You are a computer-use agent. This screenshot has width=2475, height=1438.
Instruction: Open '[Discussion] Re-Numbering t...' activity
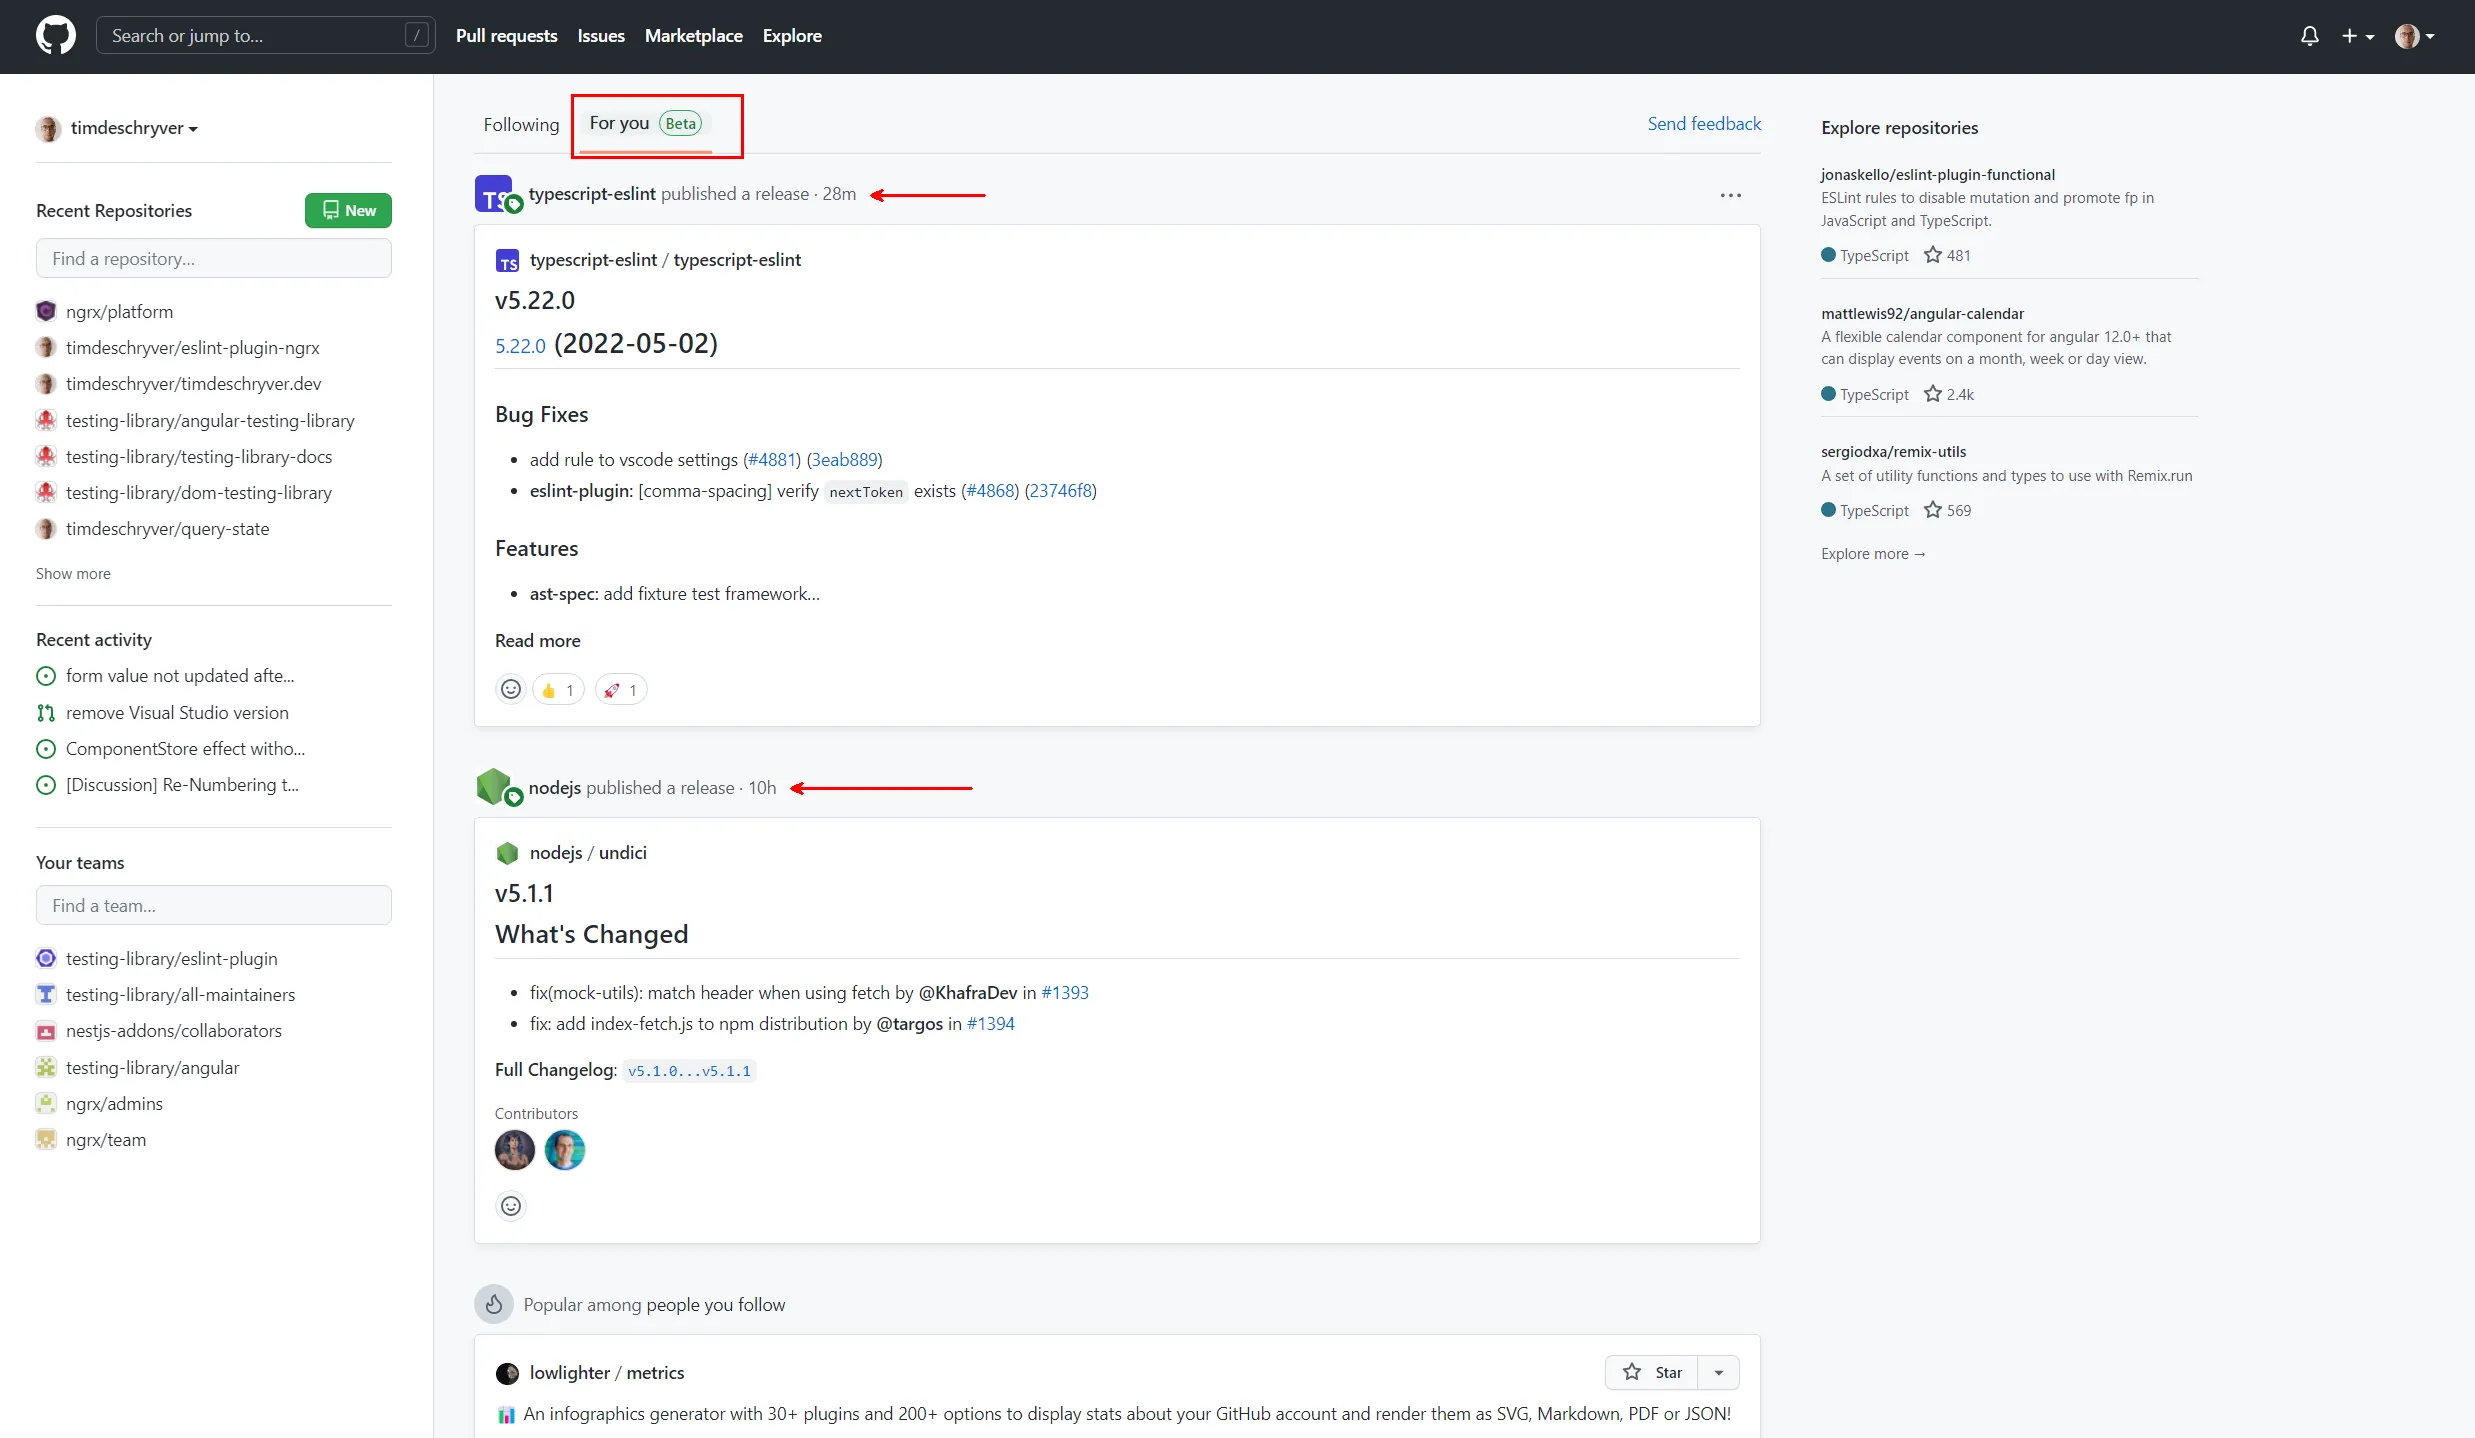(182, 784)
